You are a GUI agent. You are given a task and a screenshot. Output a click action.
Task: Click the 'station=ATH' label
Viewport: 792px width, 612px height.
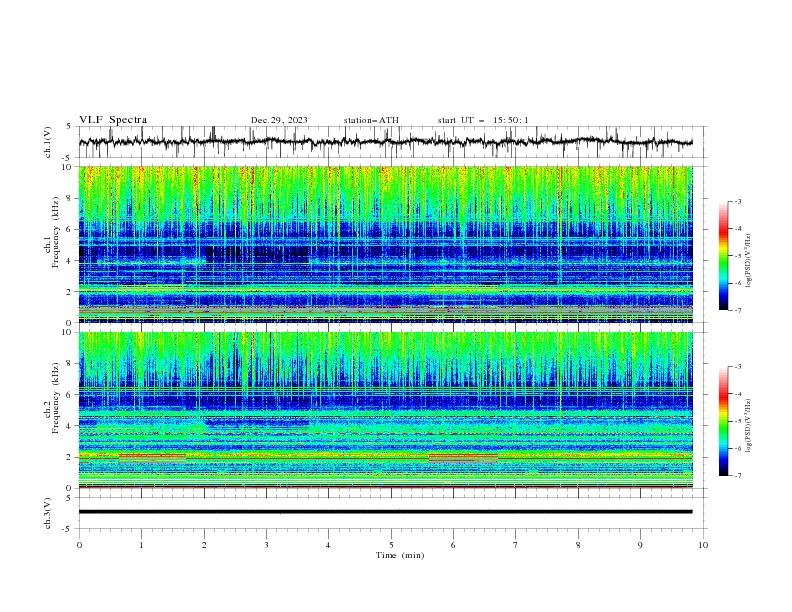pyautogui.click(x=371, y=120)
